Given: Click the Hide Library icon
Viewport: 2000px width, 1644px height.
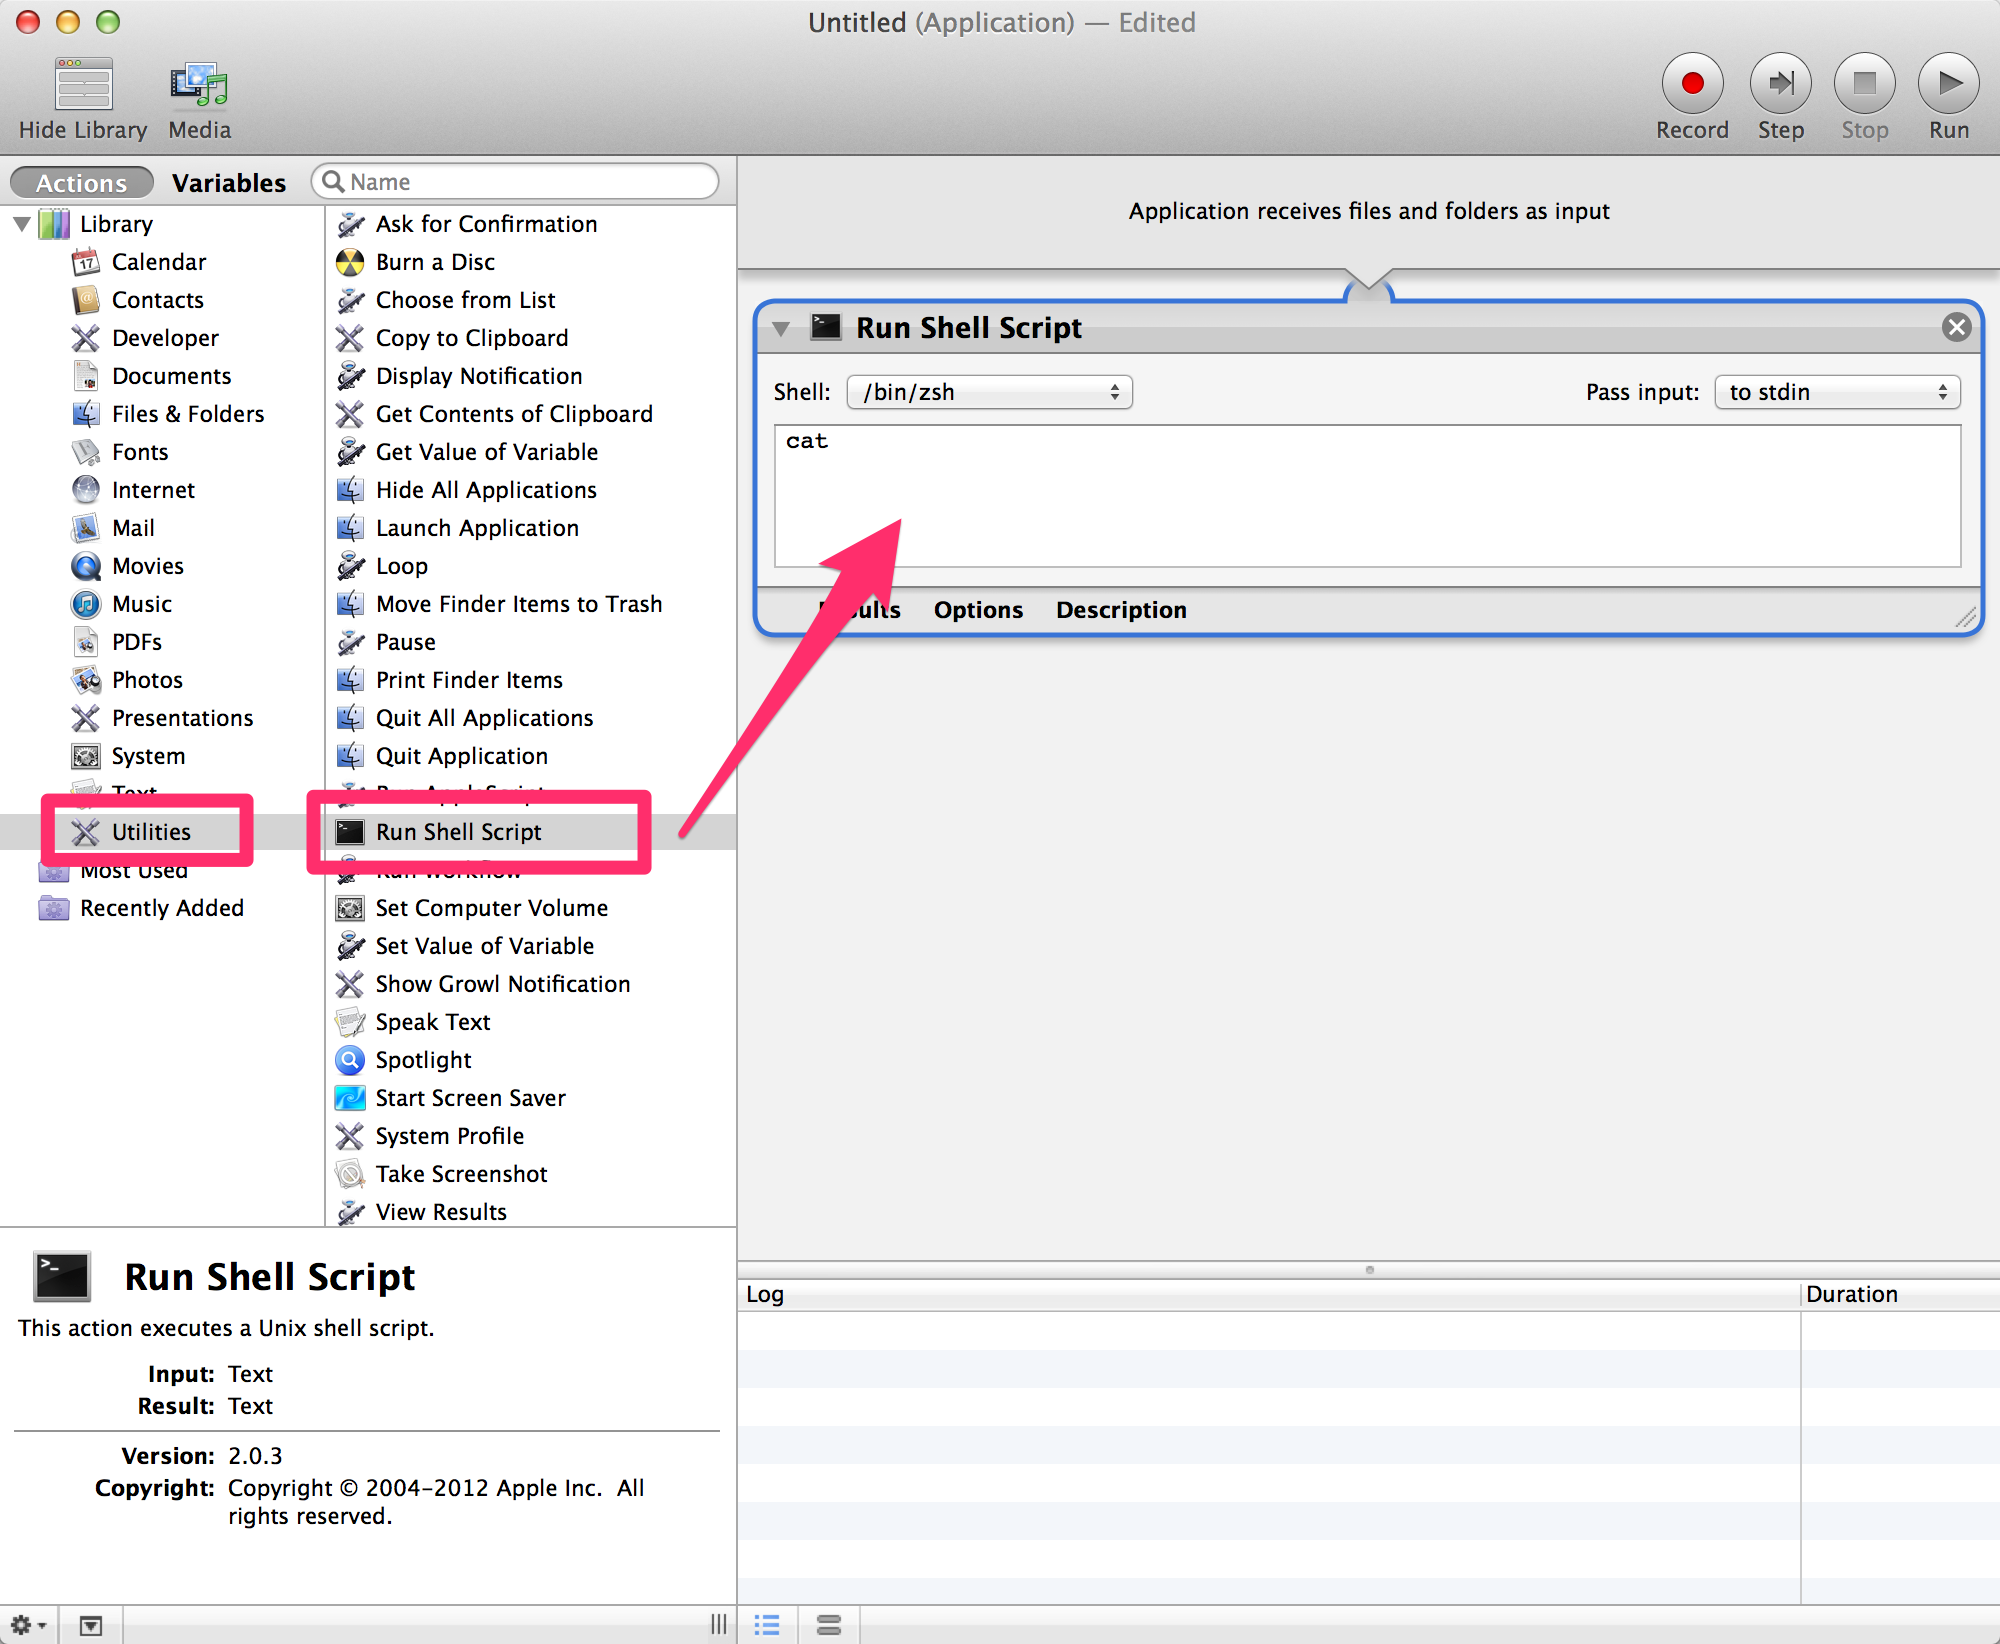Looking at the screenshot, I should point(83,86).
